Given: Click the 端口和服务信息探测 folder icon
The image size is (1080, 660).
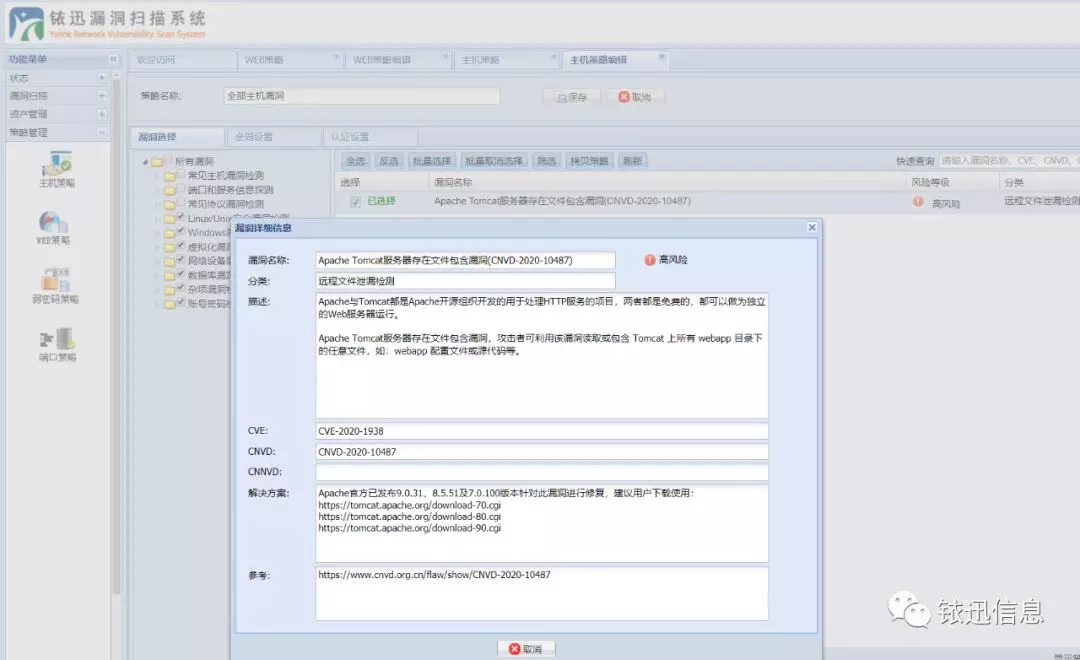Looking at the screenshot, I should (169, 191).
